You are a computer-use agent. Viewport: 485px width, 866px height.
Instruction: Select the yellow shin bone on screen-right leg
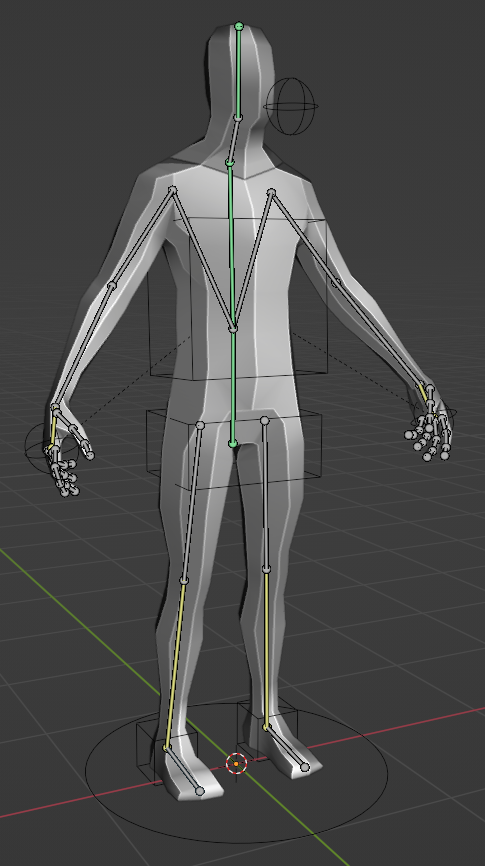pyautogui.click(x=266, y=648)
